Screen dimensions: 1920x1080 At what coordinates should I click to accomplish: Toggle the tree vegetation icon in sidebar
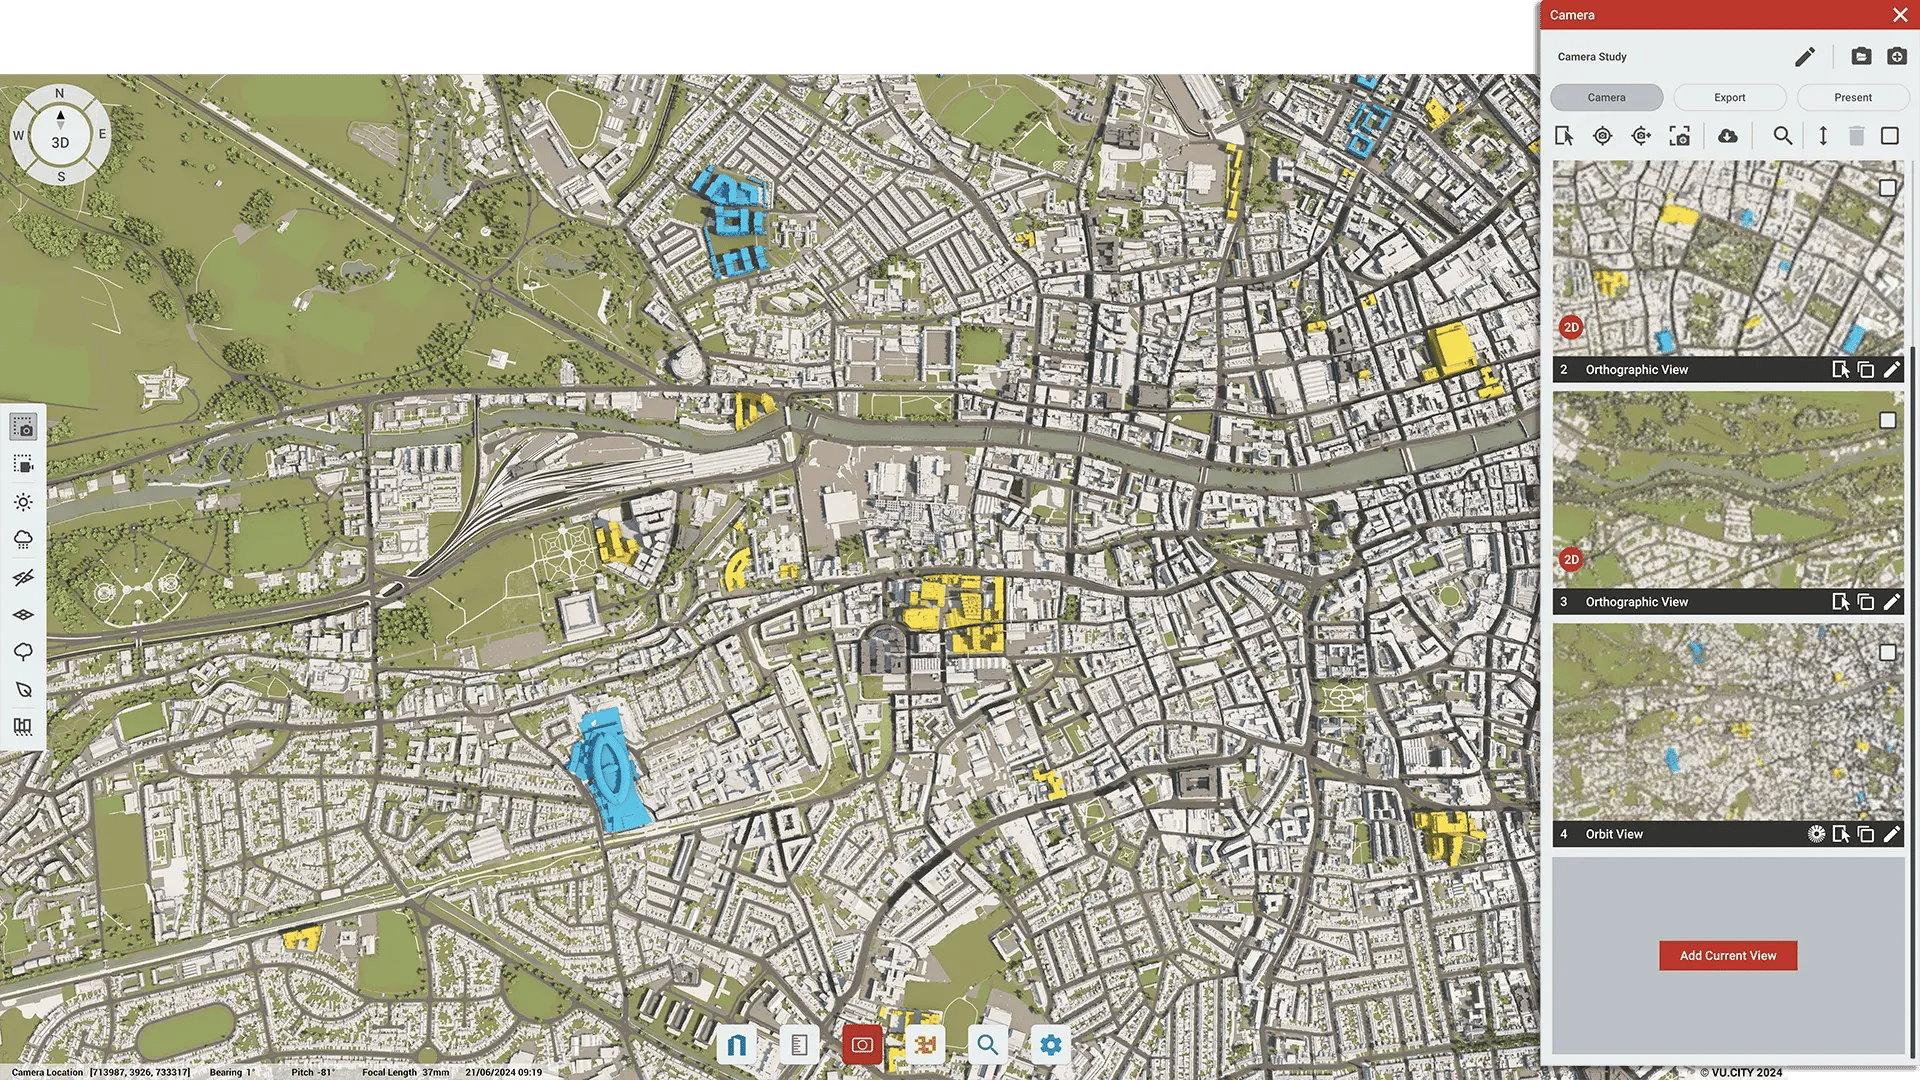pyautogui.click(x=23, y=652)
